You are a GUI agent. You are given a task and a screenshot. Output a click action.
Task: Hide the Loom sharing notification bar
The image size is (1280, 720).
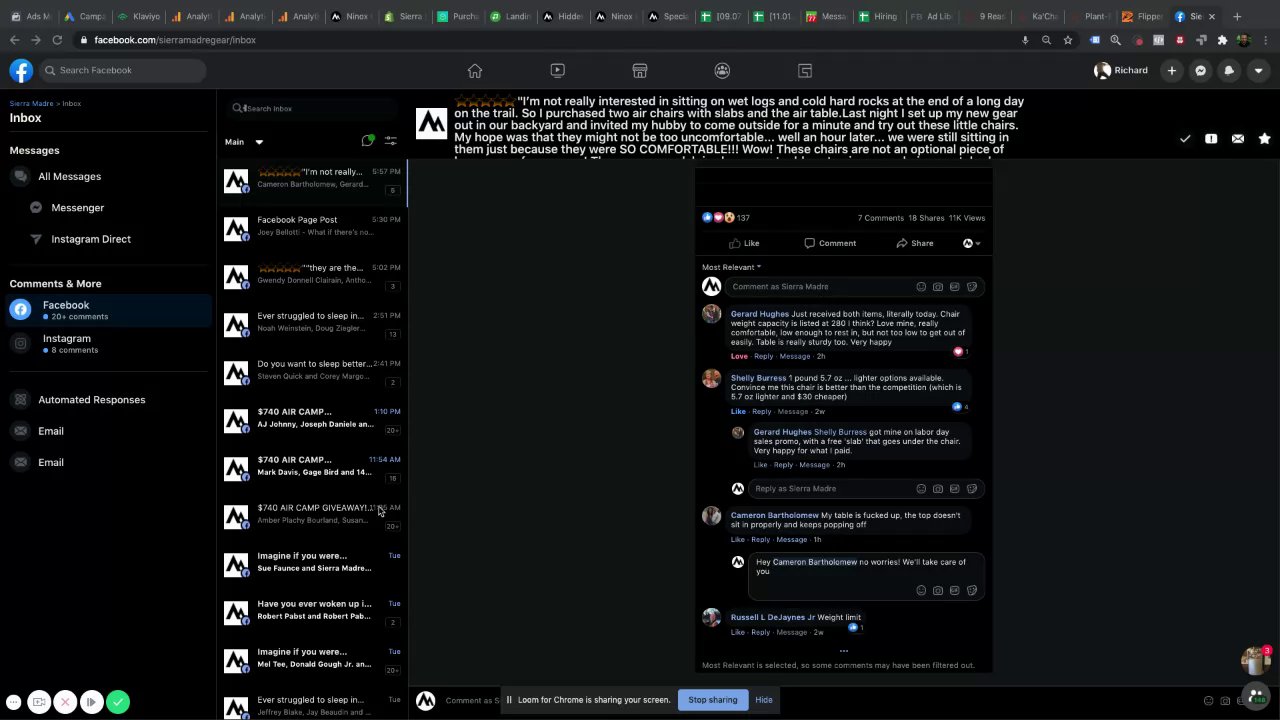[764, 700]
